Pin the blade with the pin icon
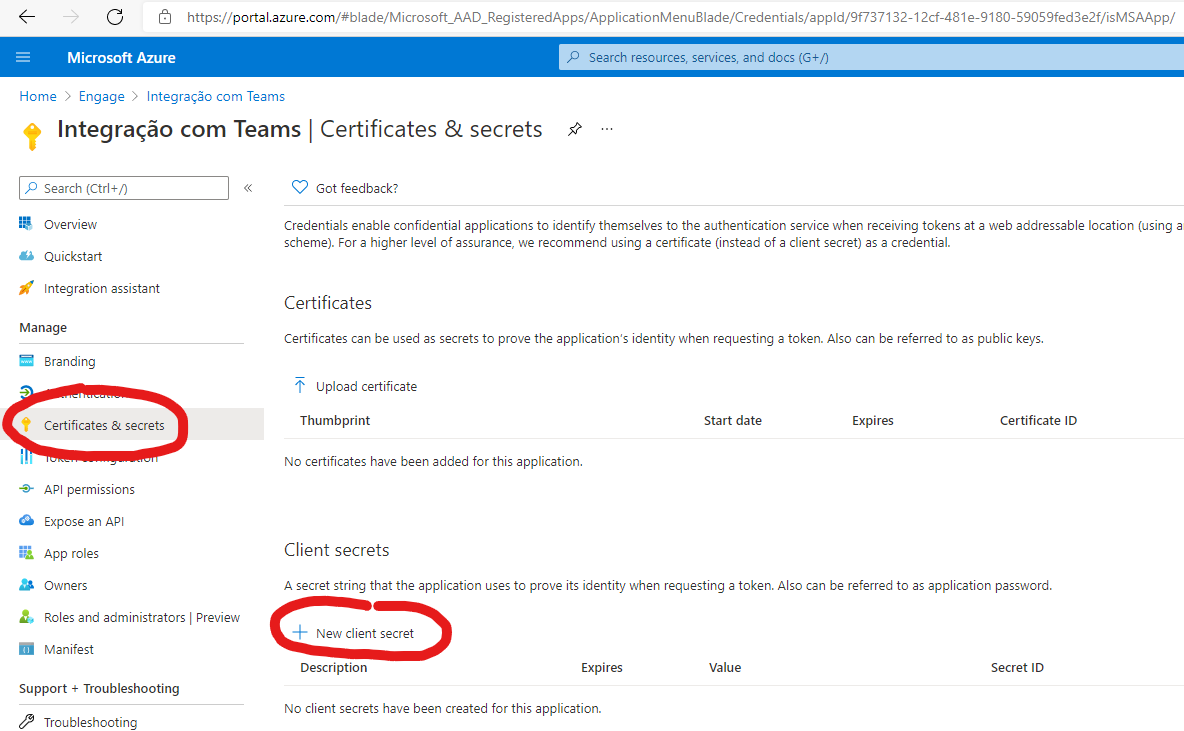This screenshot has height=731, width=1184. (x=575, y=129)
